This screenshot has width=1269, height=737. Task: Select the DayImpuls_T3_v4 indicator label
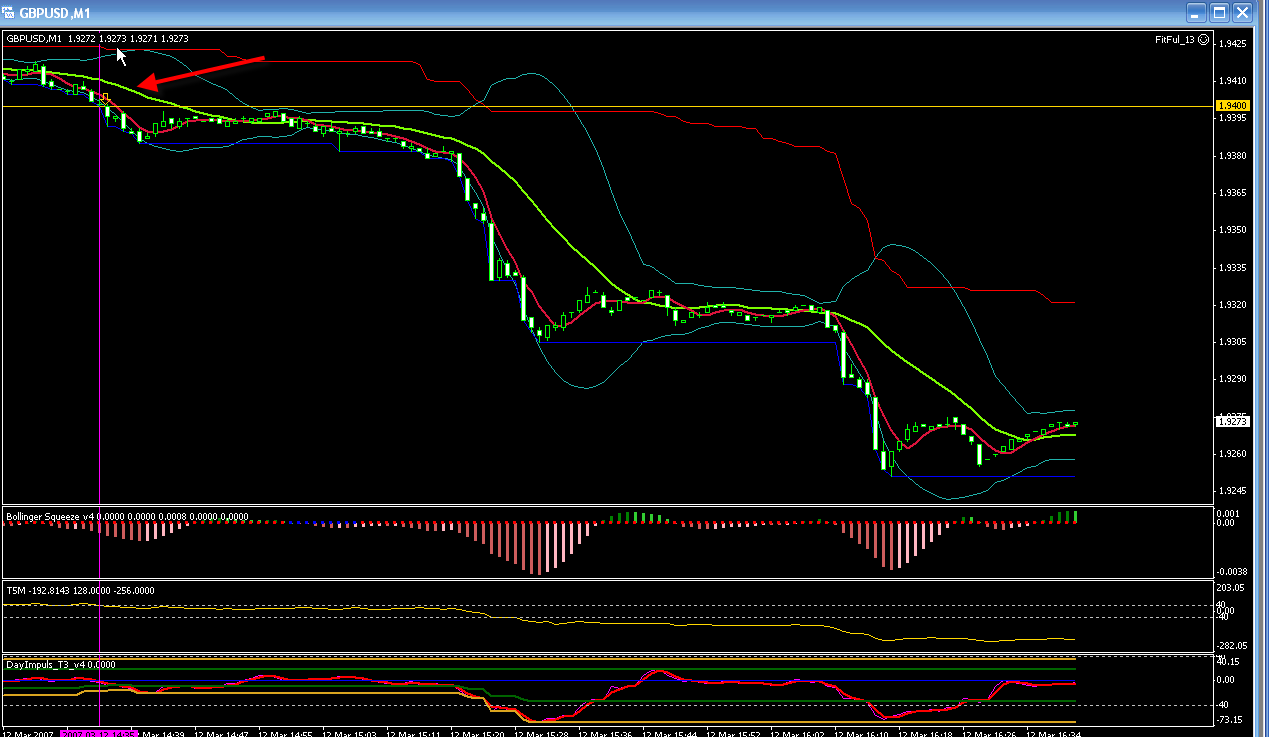tap(46, 664)
